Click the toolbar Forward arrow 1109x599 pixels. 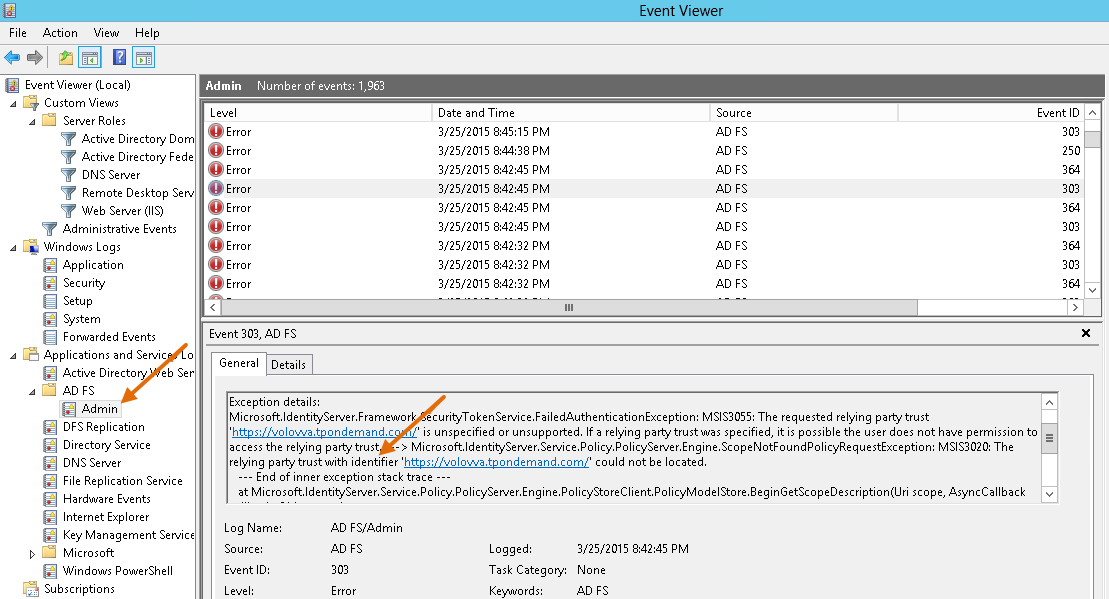pyautogui.click(x=35, y=58)
